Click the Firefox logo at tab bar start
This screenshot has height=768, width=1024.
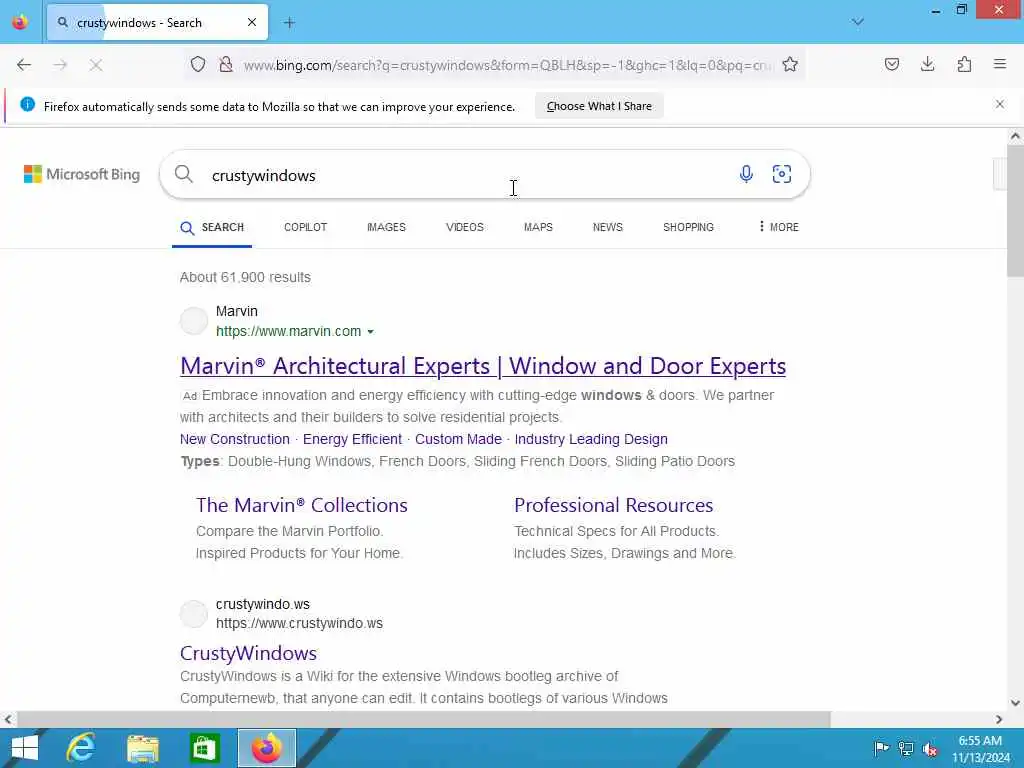pos(20,22)
